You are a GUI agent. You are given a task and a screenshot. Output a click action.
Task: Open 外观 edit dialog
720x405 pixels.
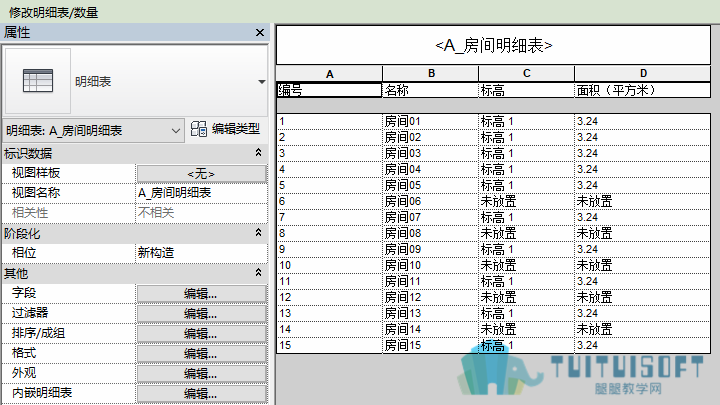[201, 373]
